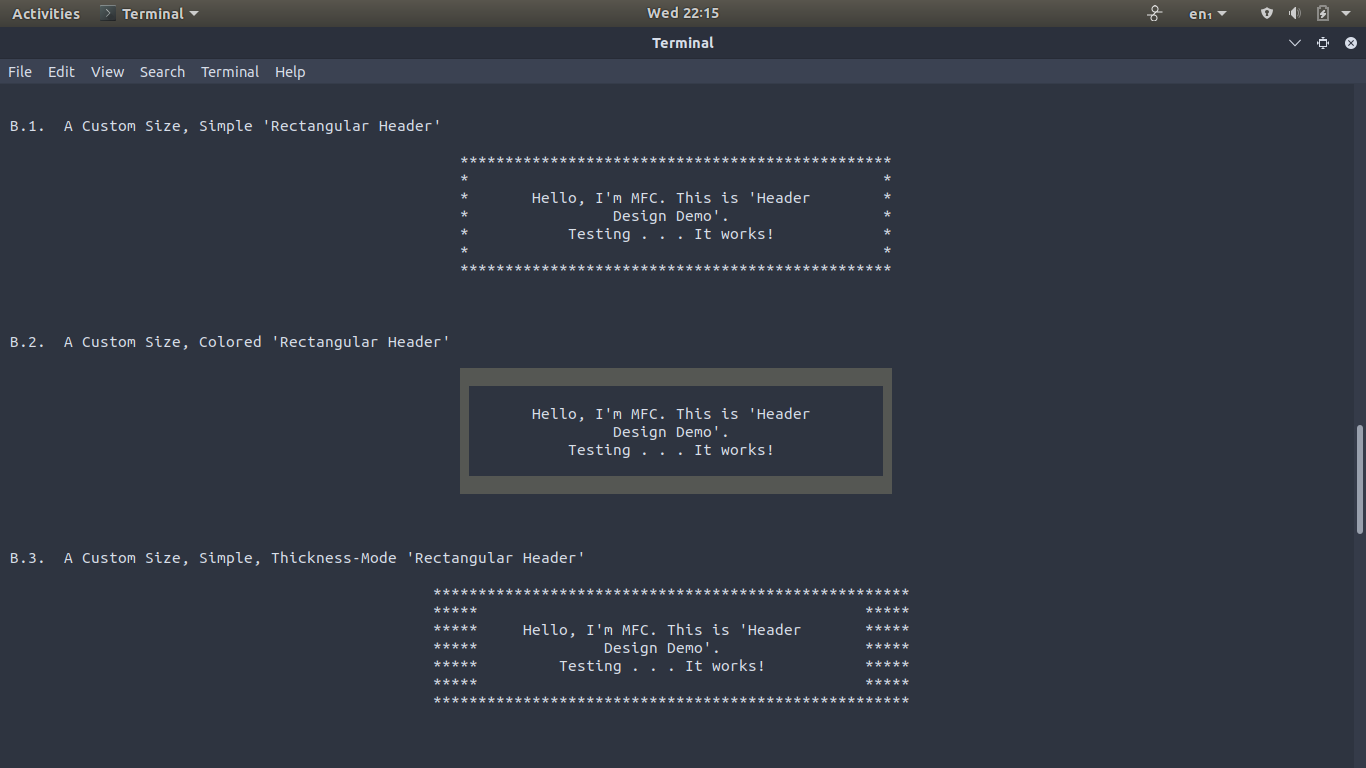Open the volume speaker icon
Screen dimensions: 1366x768
coord(1294,13)
